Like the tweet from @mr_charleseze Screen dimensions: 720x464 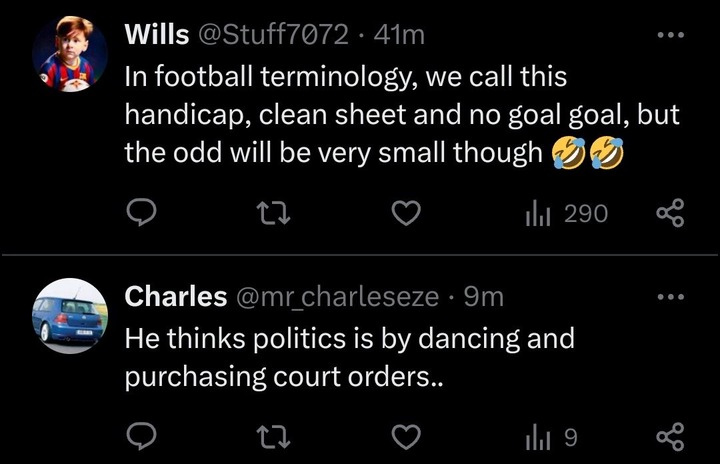[406, 436]
